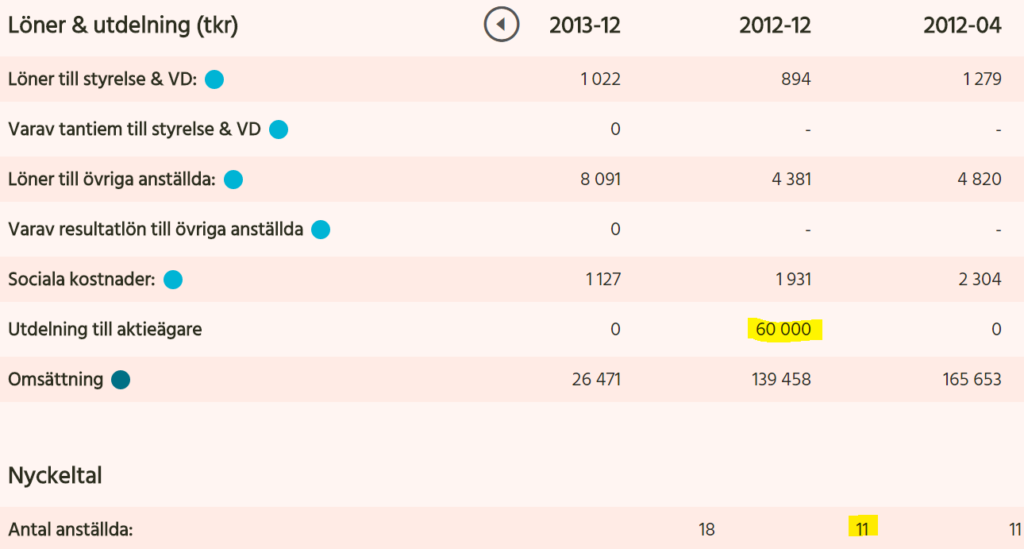Image resolution: width=1024 pixels, height=549 pixels.
Task: Open info dot for Löner till styrelse & VD
Action: 214,79
